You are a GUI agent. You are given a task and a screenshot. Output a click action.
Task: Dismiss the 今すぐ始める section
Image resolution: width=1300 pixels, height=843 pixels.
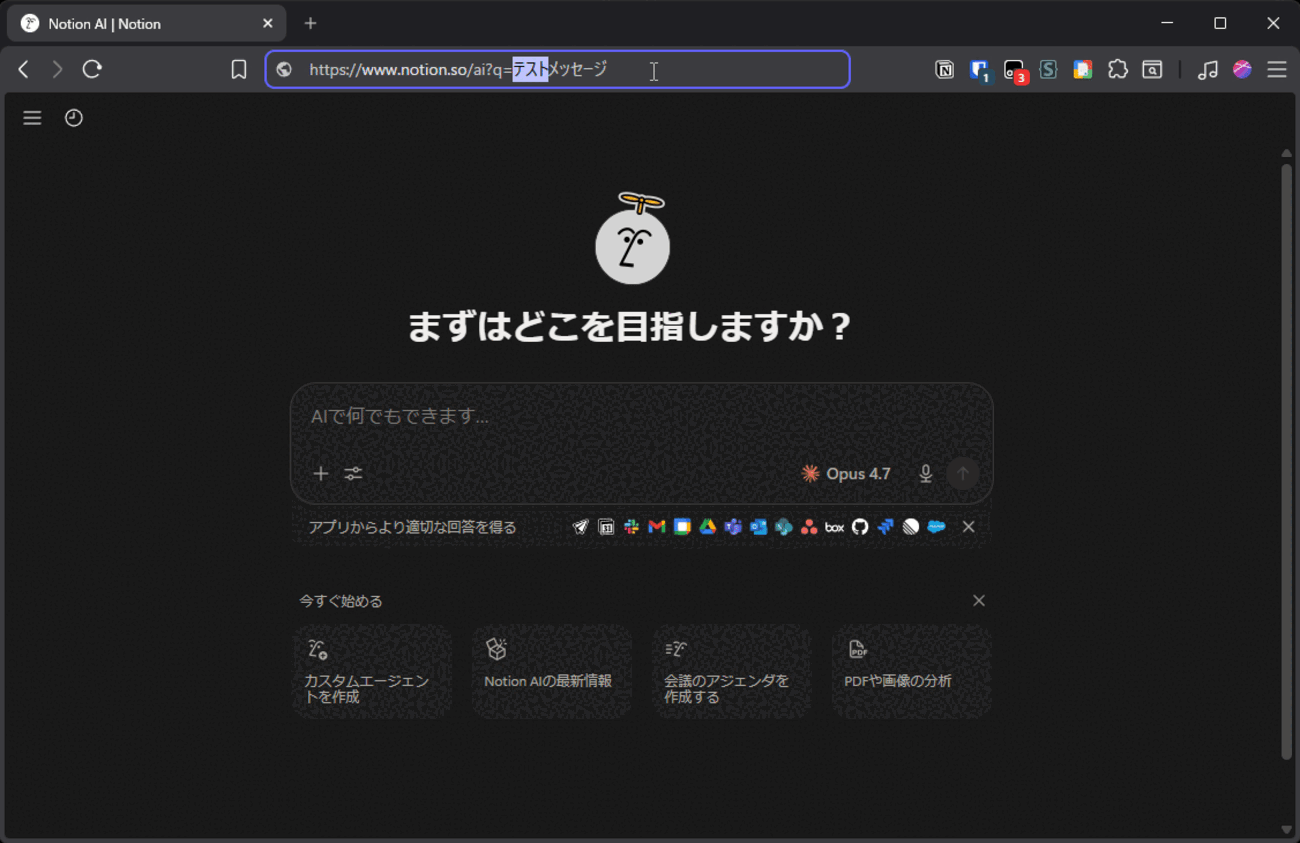click(979, 601)
